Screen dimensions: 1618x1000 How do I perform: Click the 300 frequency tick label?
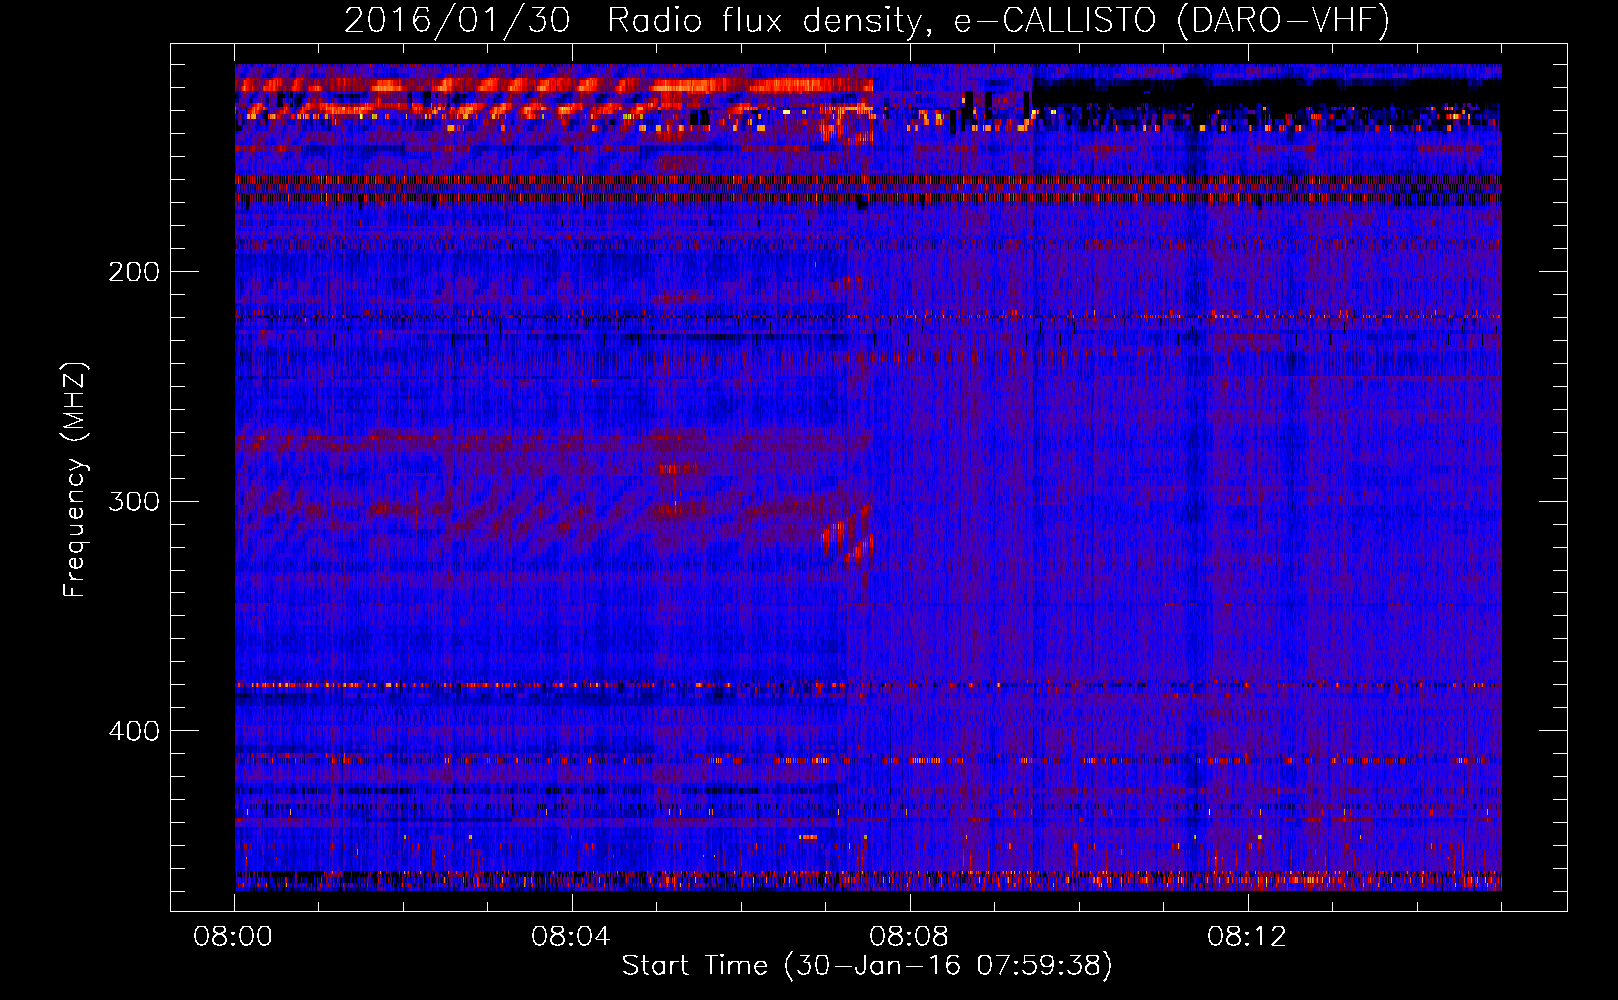(x=134, y=501)
